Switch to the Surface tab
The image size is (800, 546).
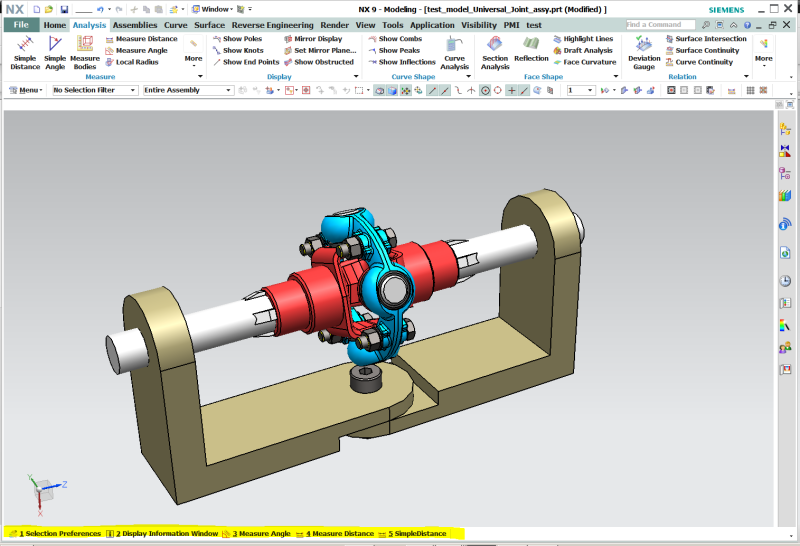tap(209, 25)
